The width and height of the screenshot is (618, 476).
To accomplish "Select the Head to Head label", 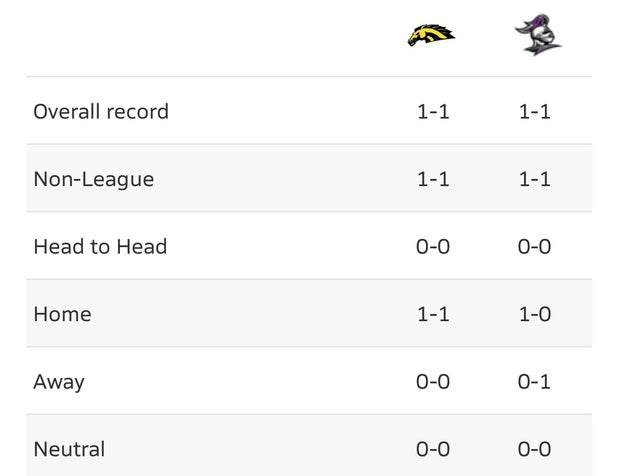I will point(100,247).
